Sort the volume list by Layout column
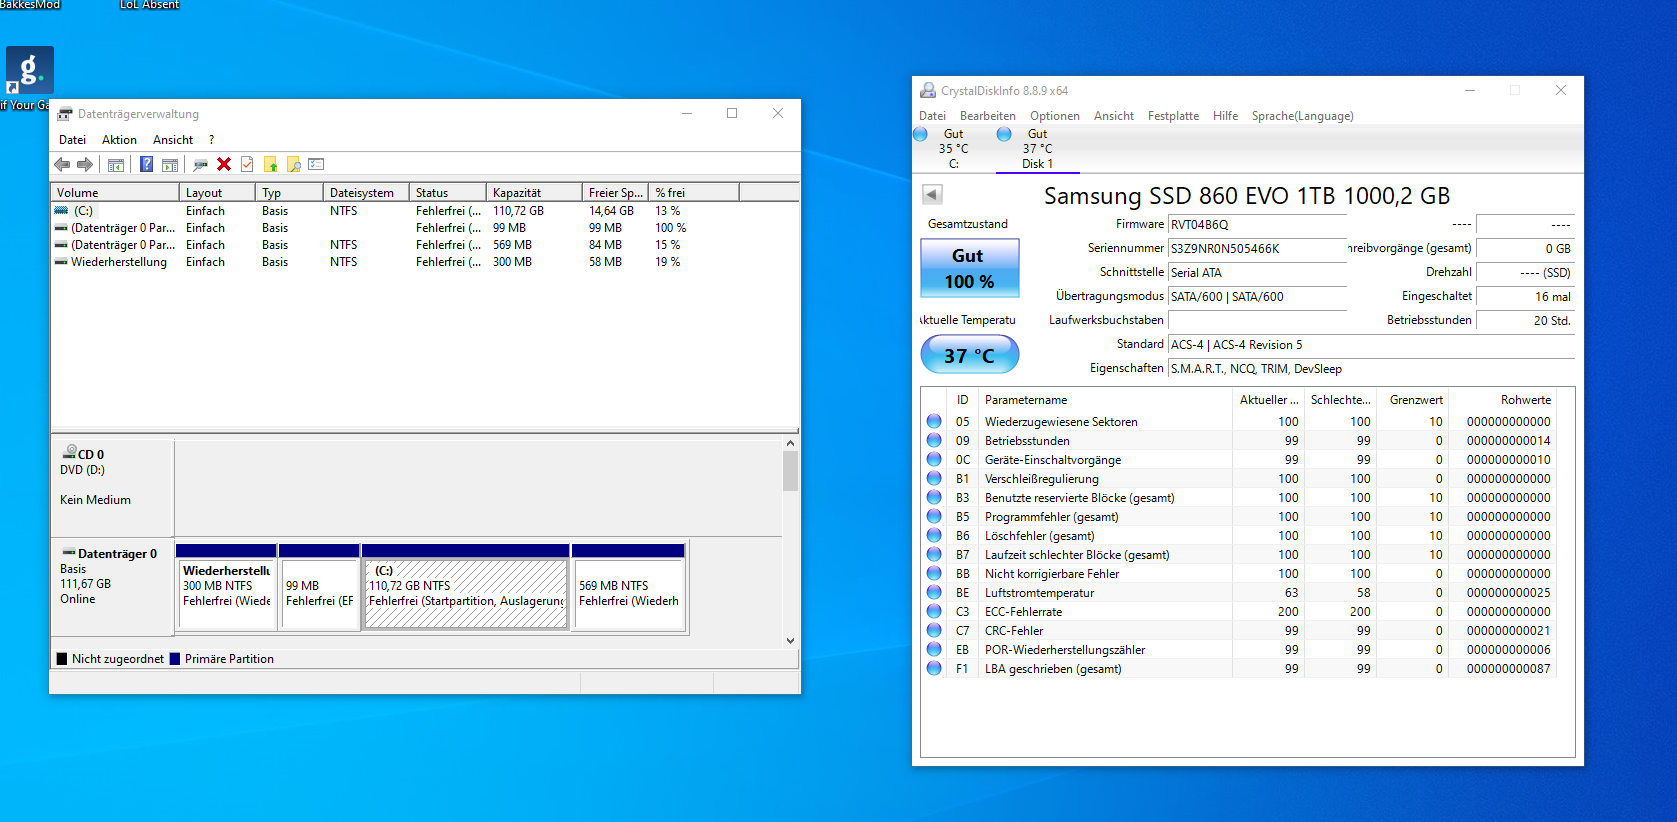This screenshot has width=1677, height=822. click(x=218, y=192)
